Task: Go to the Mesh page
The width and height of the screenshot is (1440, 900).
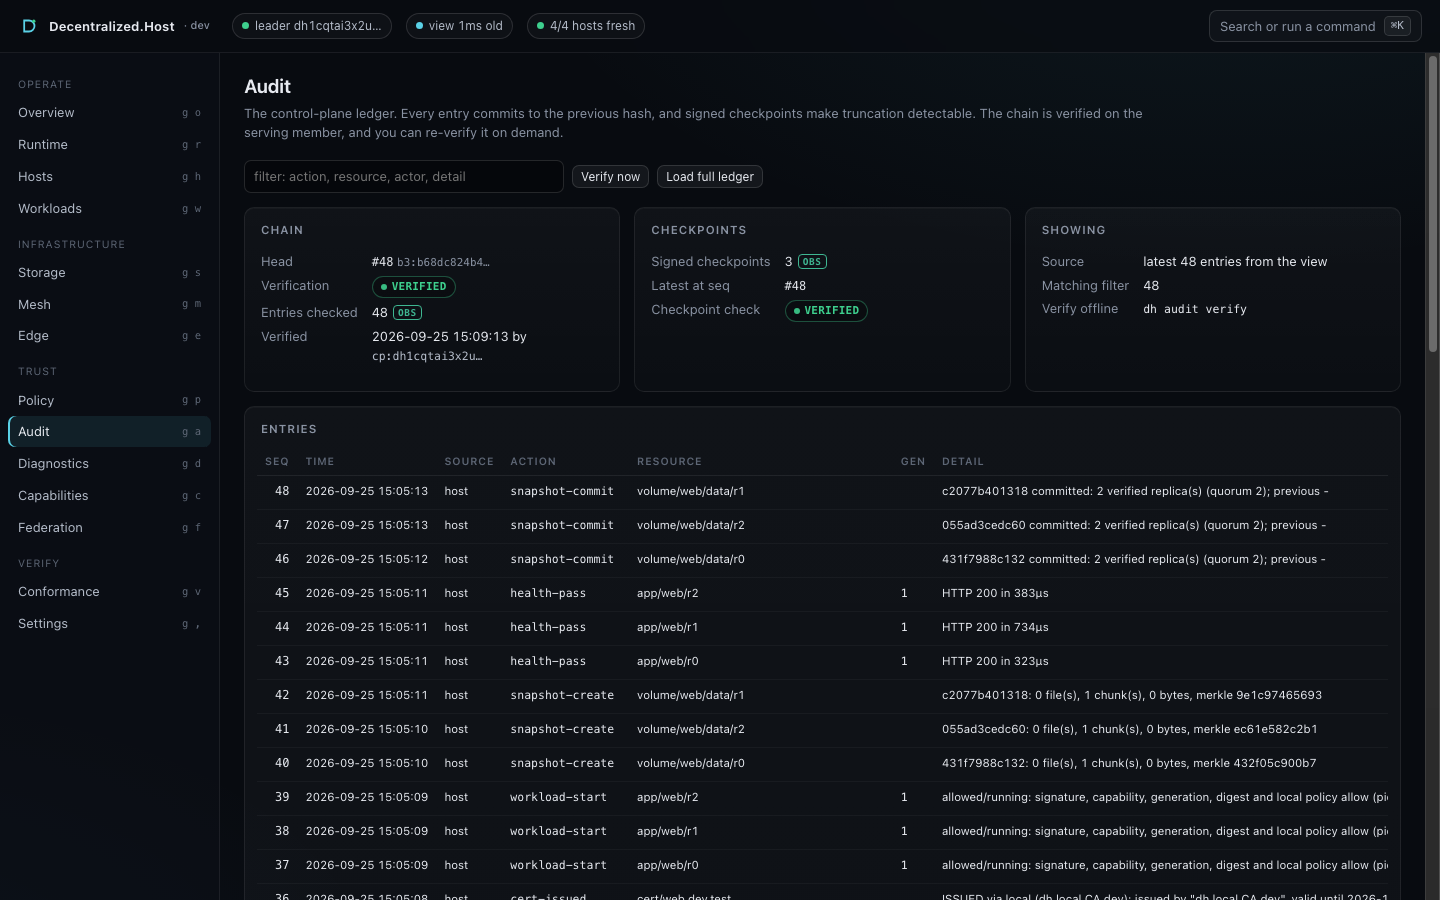Action: (110, 305)
